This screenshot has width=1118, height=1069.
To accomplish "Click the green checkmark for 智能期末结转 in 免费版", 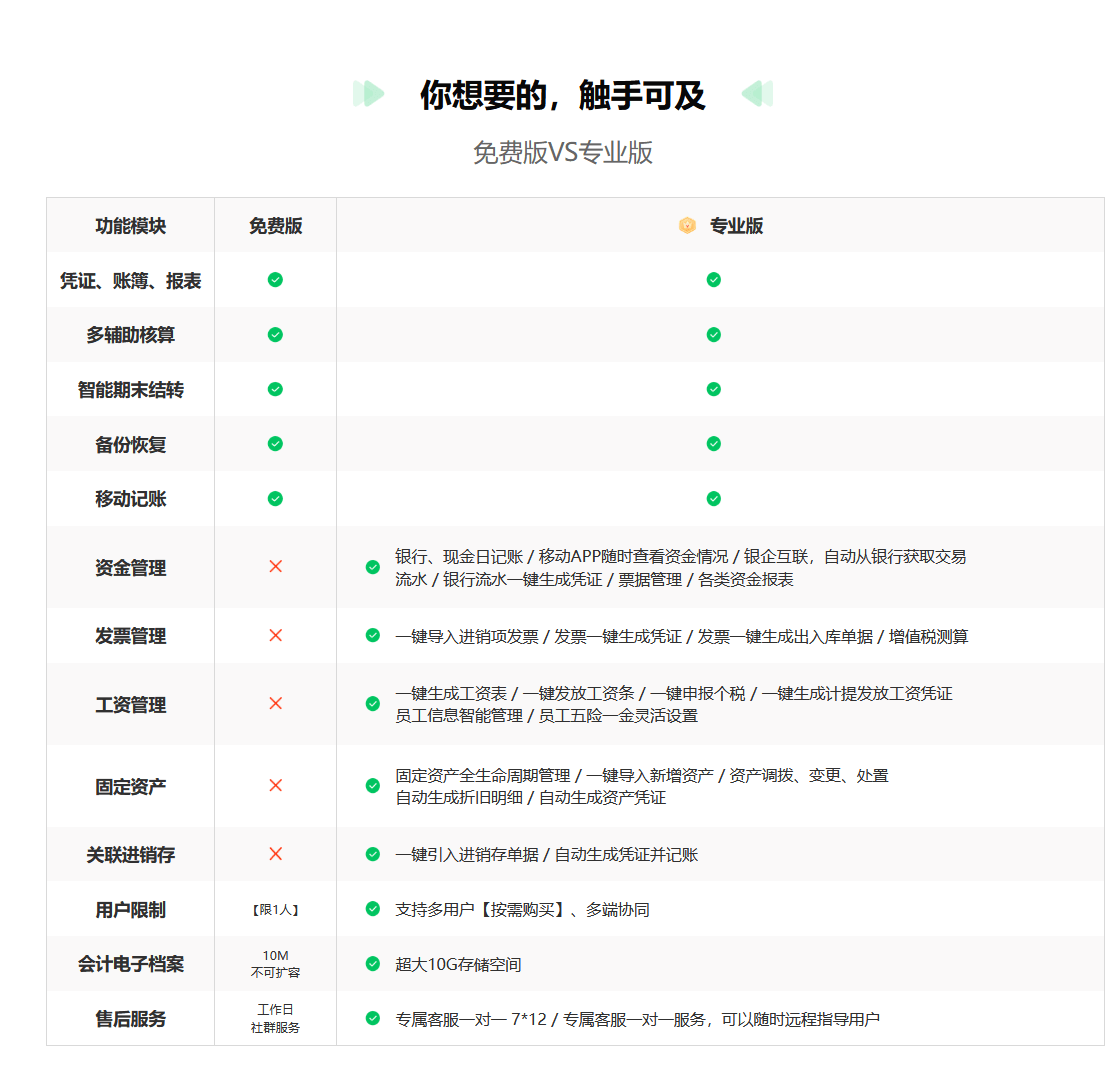I will [x=275, y=389].
